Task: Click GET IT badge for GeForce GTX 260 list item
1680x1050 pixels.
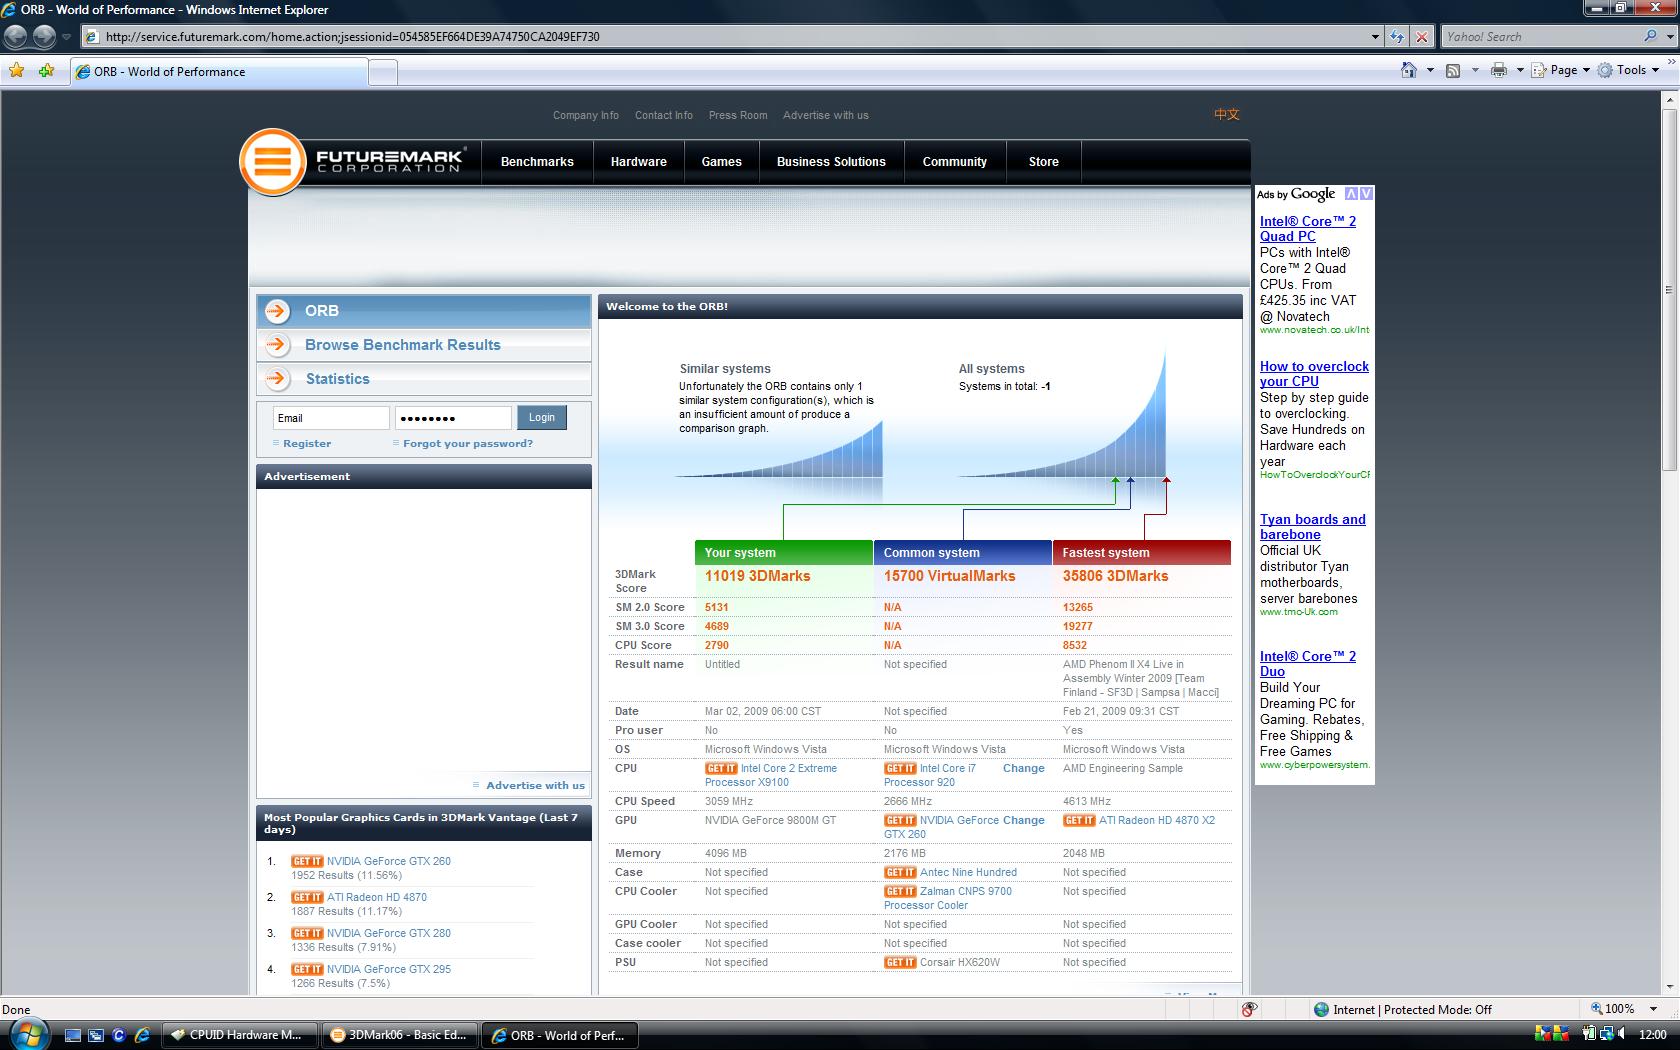Action: pyautogui.click(x=307, y=861)
